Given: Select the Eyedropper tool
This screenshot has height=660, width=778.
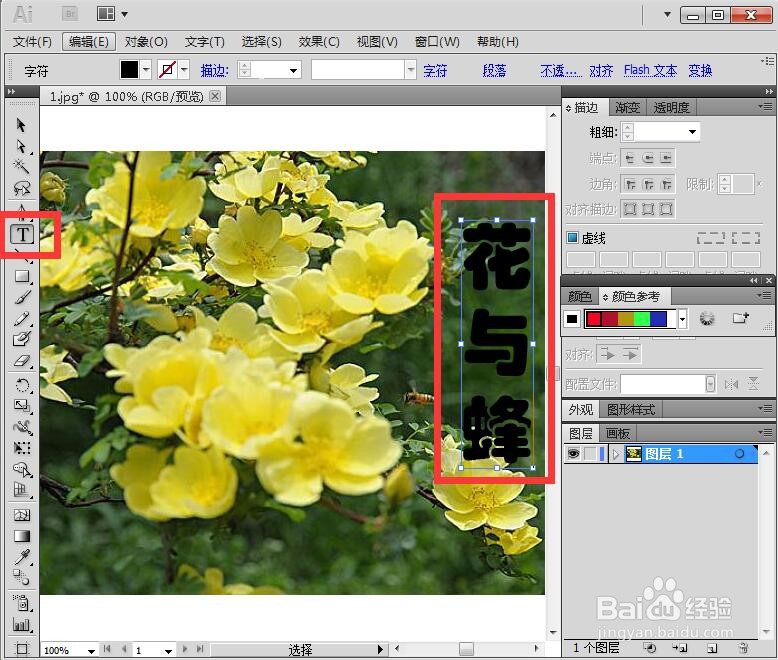Looking at the screenshot, I should point(22,557).
